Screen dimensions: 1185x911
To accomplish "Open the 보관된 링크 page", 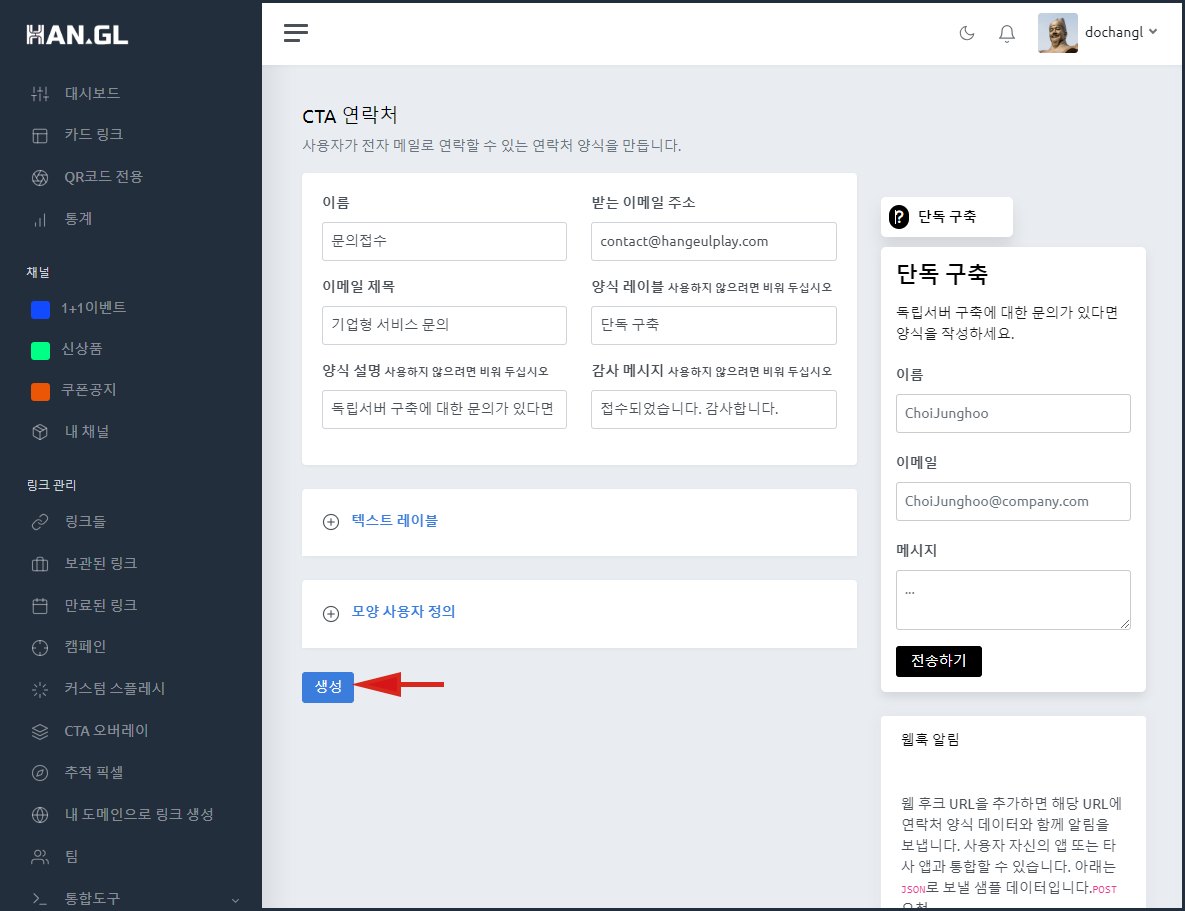I will 101,563.
